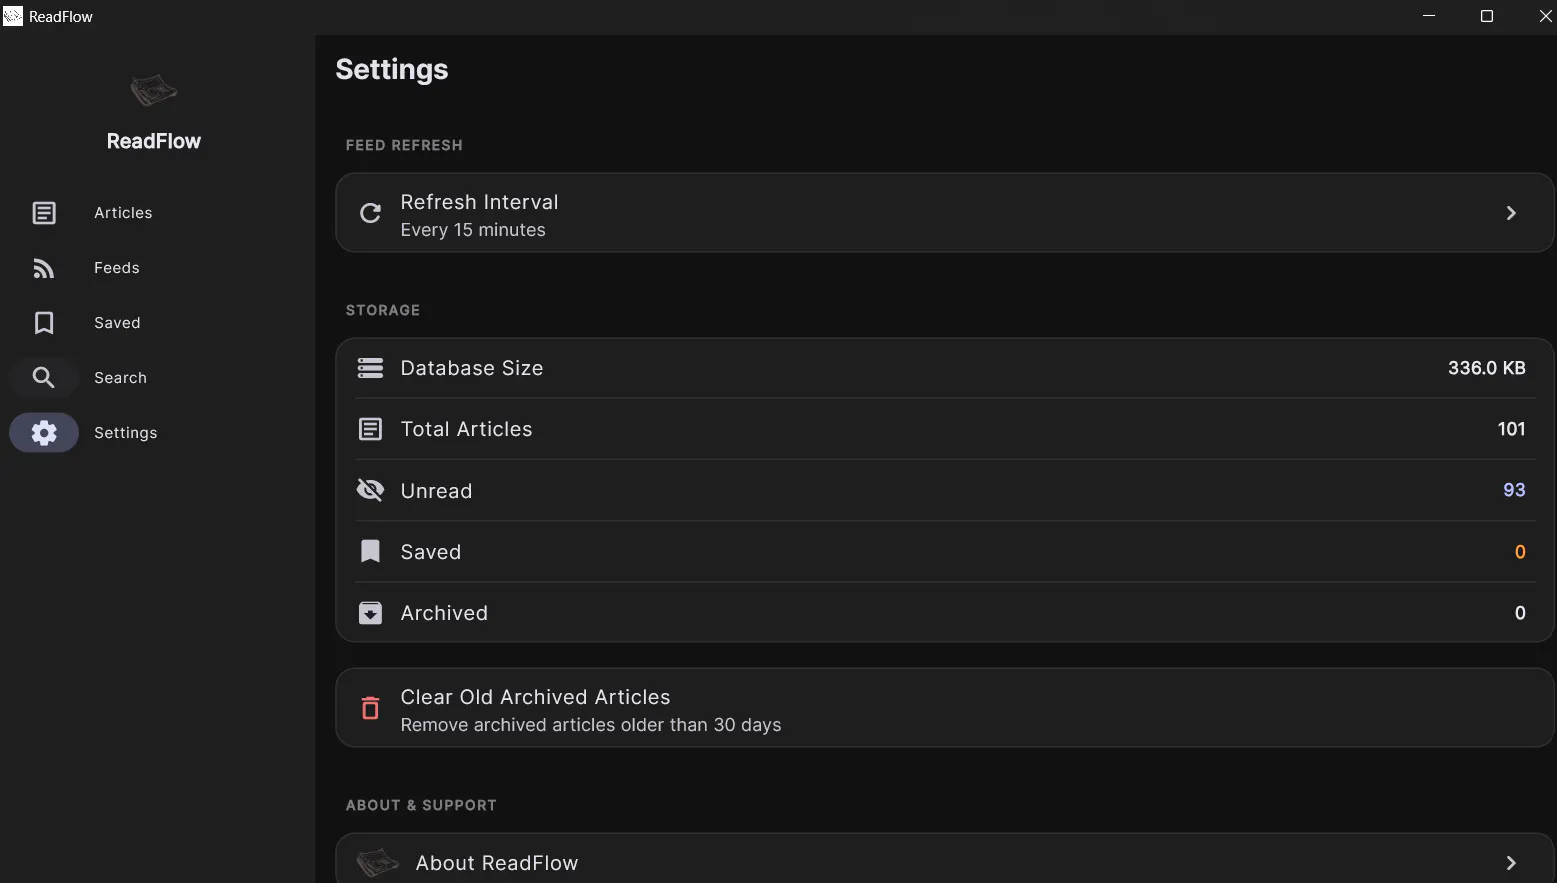The image size is (1557, 883).
Task: Click the 336.0 KB database size value
Action: click(1486, 368)
